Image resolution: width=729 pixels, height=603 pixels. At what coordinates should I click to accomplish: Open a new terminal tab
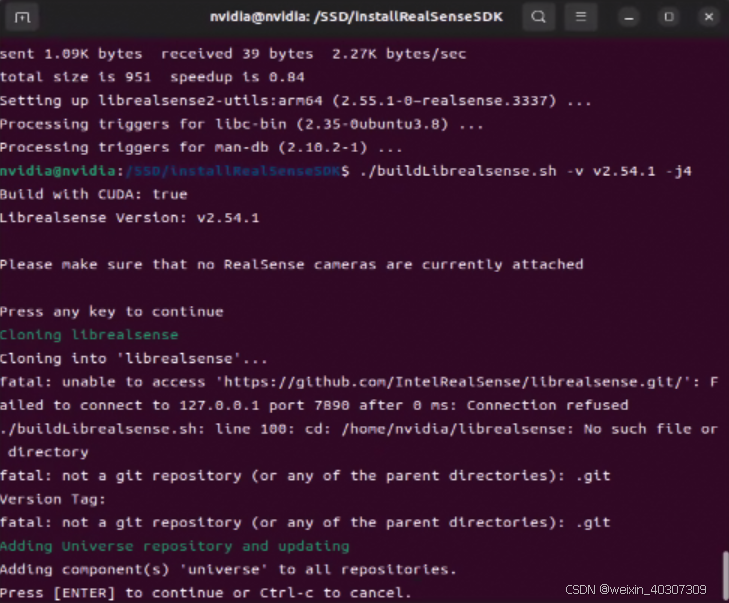21,17
